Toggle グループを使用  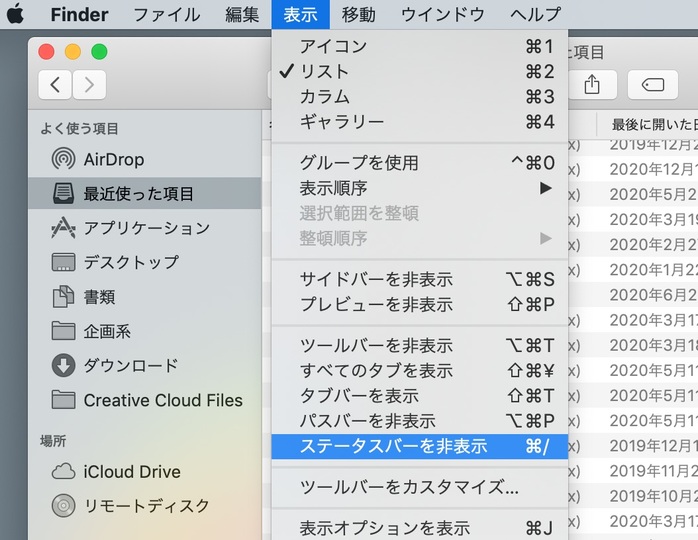[x=420, y=162]
